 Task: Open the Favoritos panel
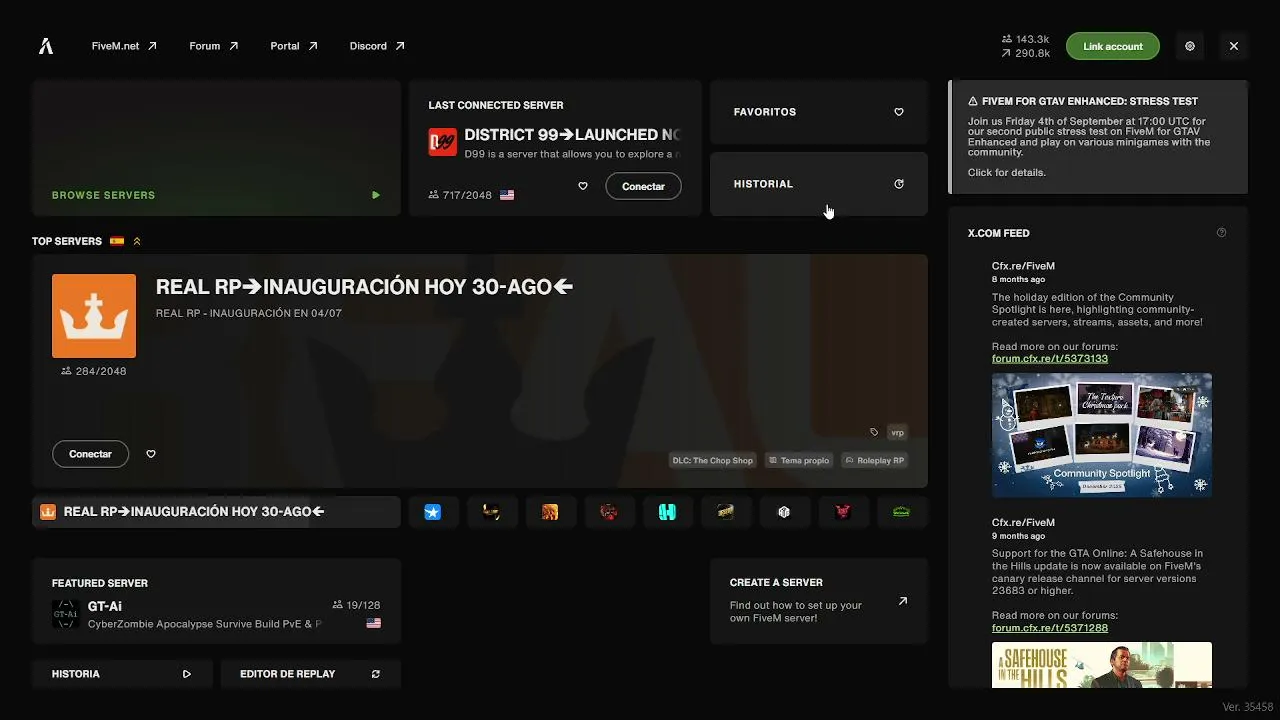click(x=819, y=112)
